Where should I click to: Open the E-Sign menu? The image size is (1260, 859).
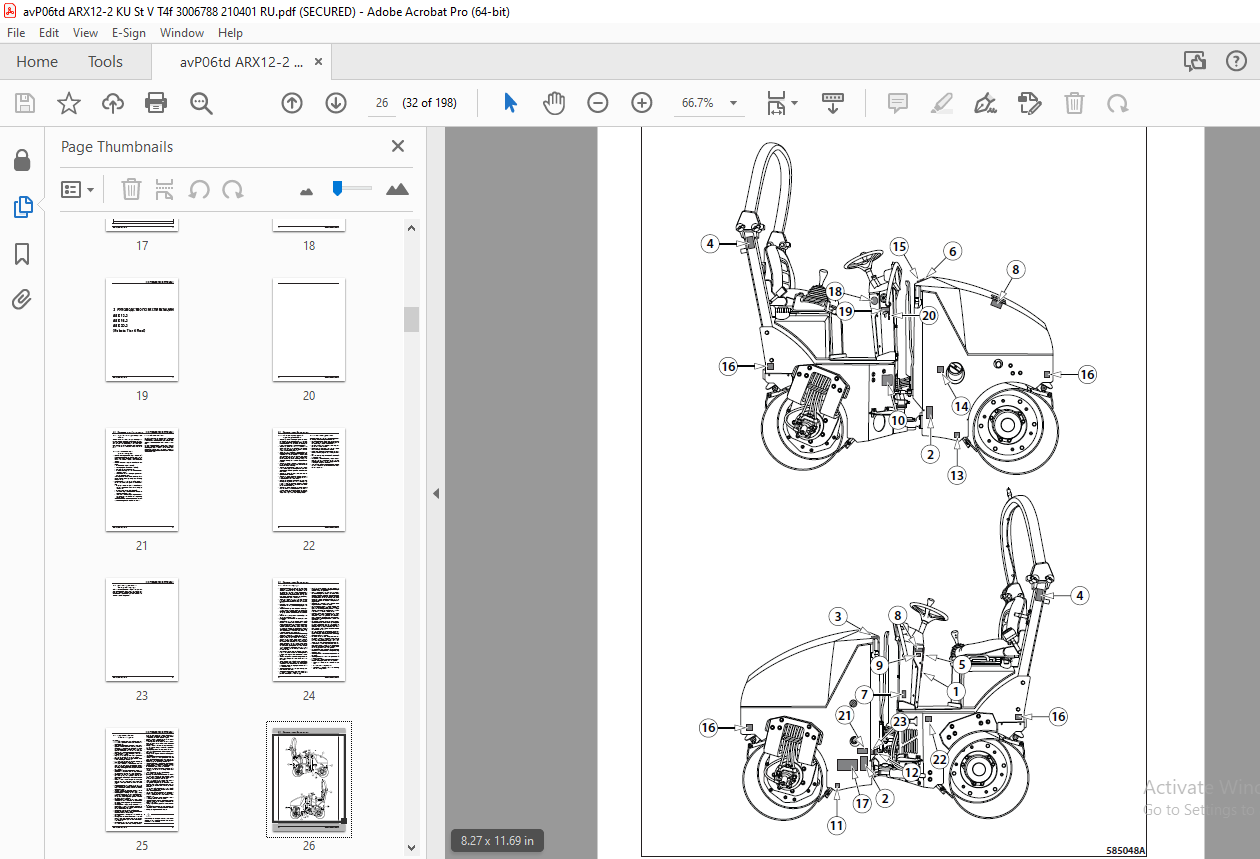(129, 32)
